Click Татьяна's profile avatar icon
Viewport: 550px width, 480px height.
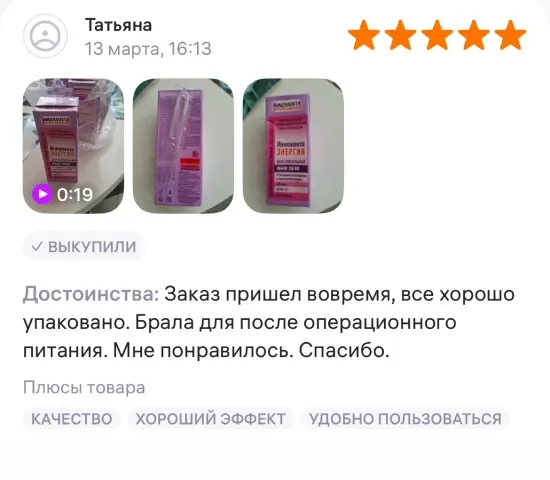(45, 36)
